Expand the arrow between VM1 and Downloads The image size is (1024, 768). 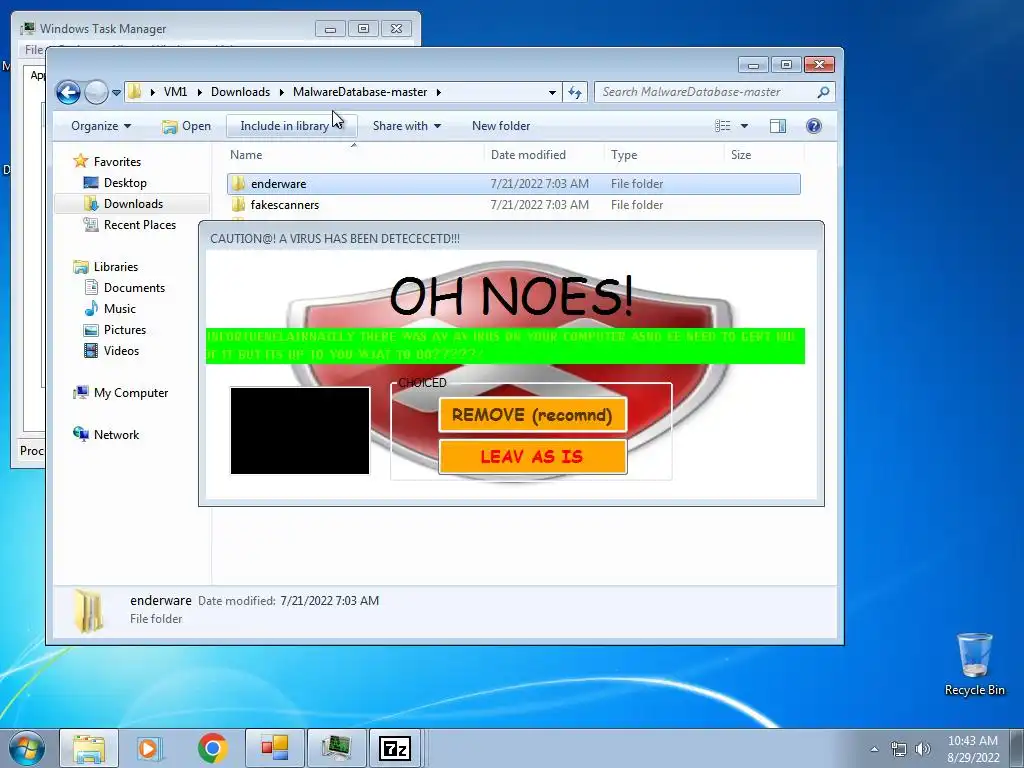[x=200, y=92]
